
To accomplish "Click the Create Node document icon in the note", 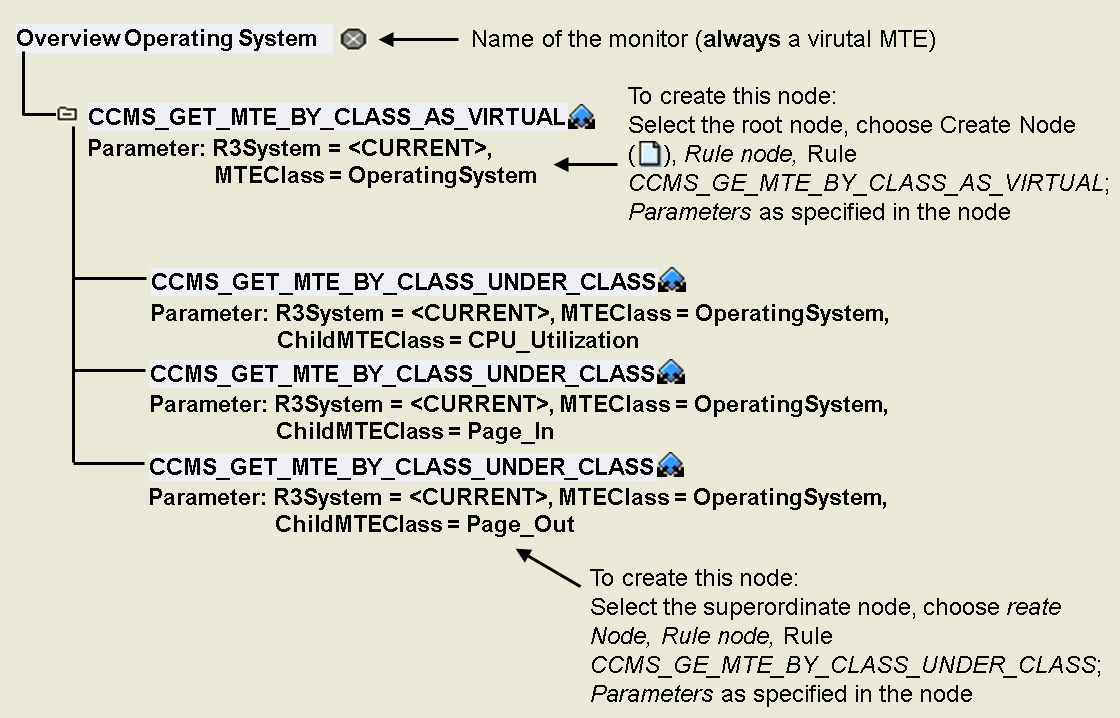I will (x=649, y=155).
